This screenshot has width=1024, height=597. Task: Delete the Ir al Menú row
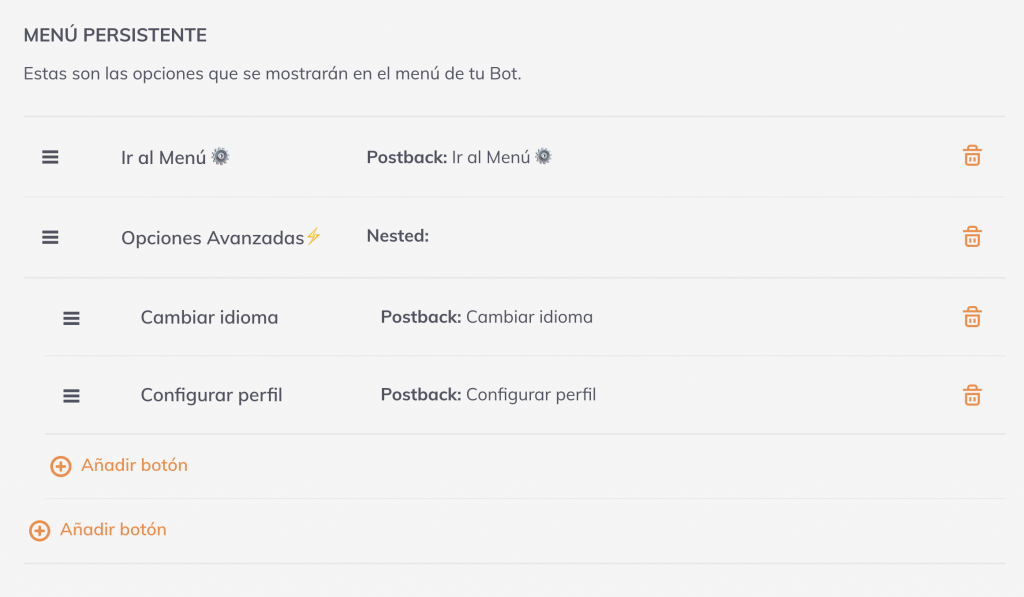(x=971, y=156)
